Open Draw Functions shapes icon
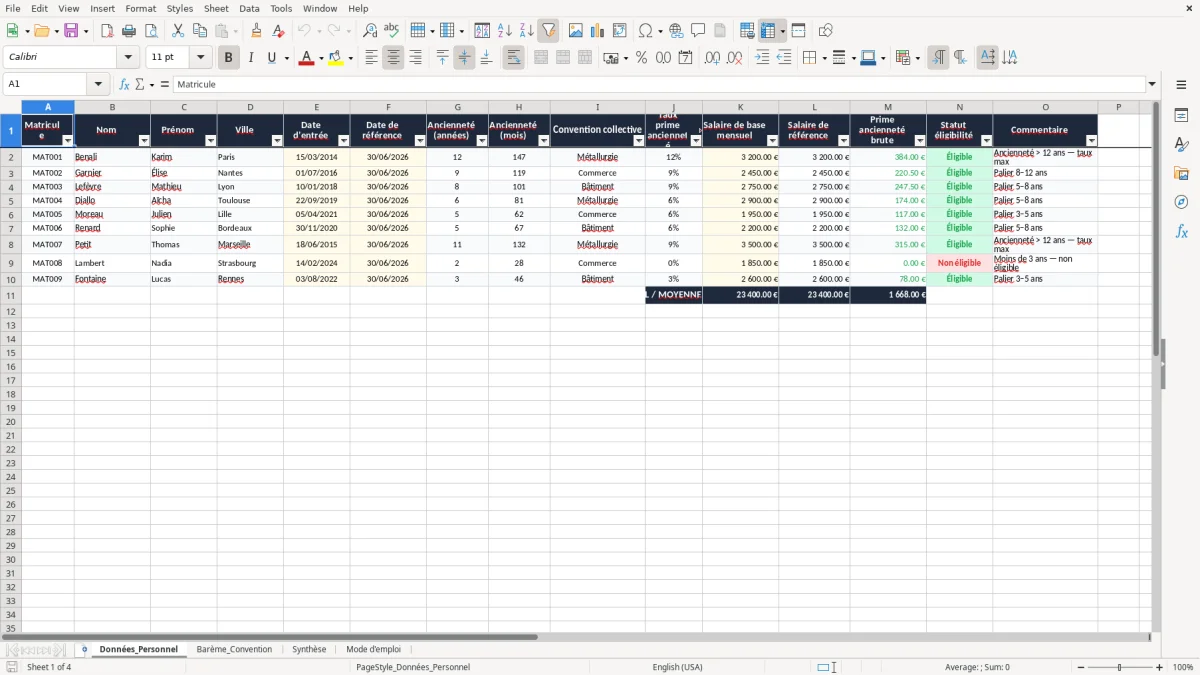This screenshot has height=675, width=1200. (825, 31)
